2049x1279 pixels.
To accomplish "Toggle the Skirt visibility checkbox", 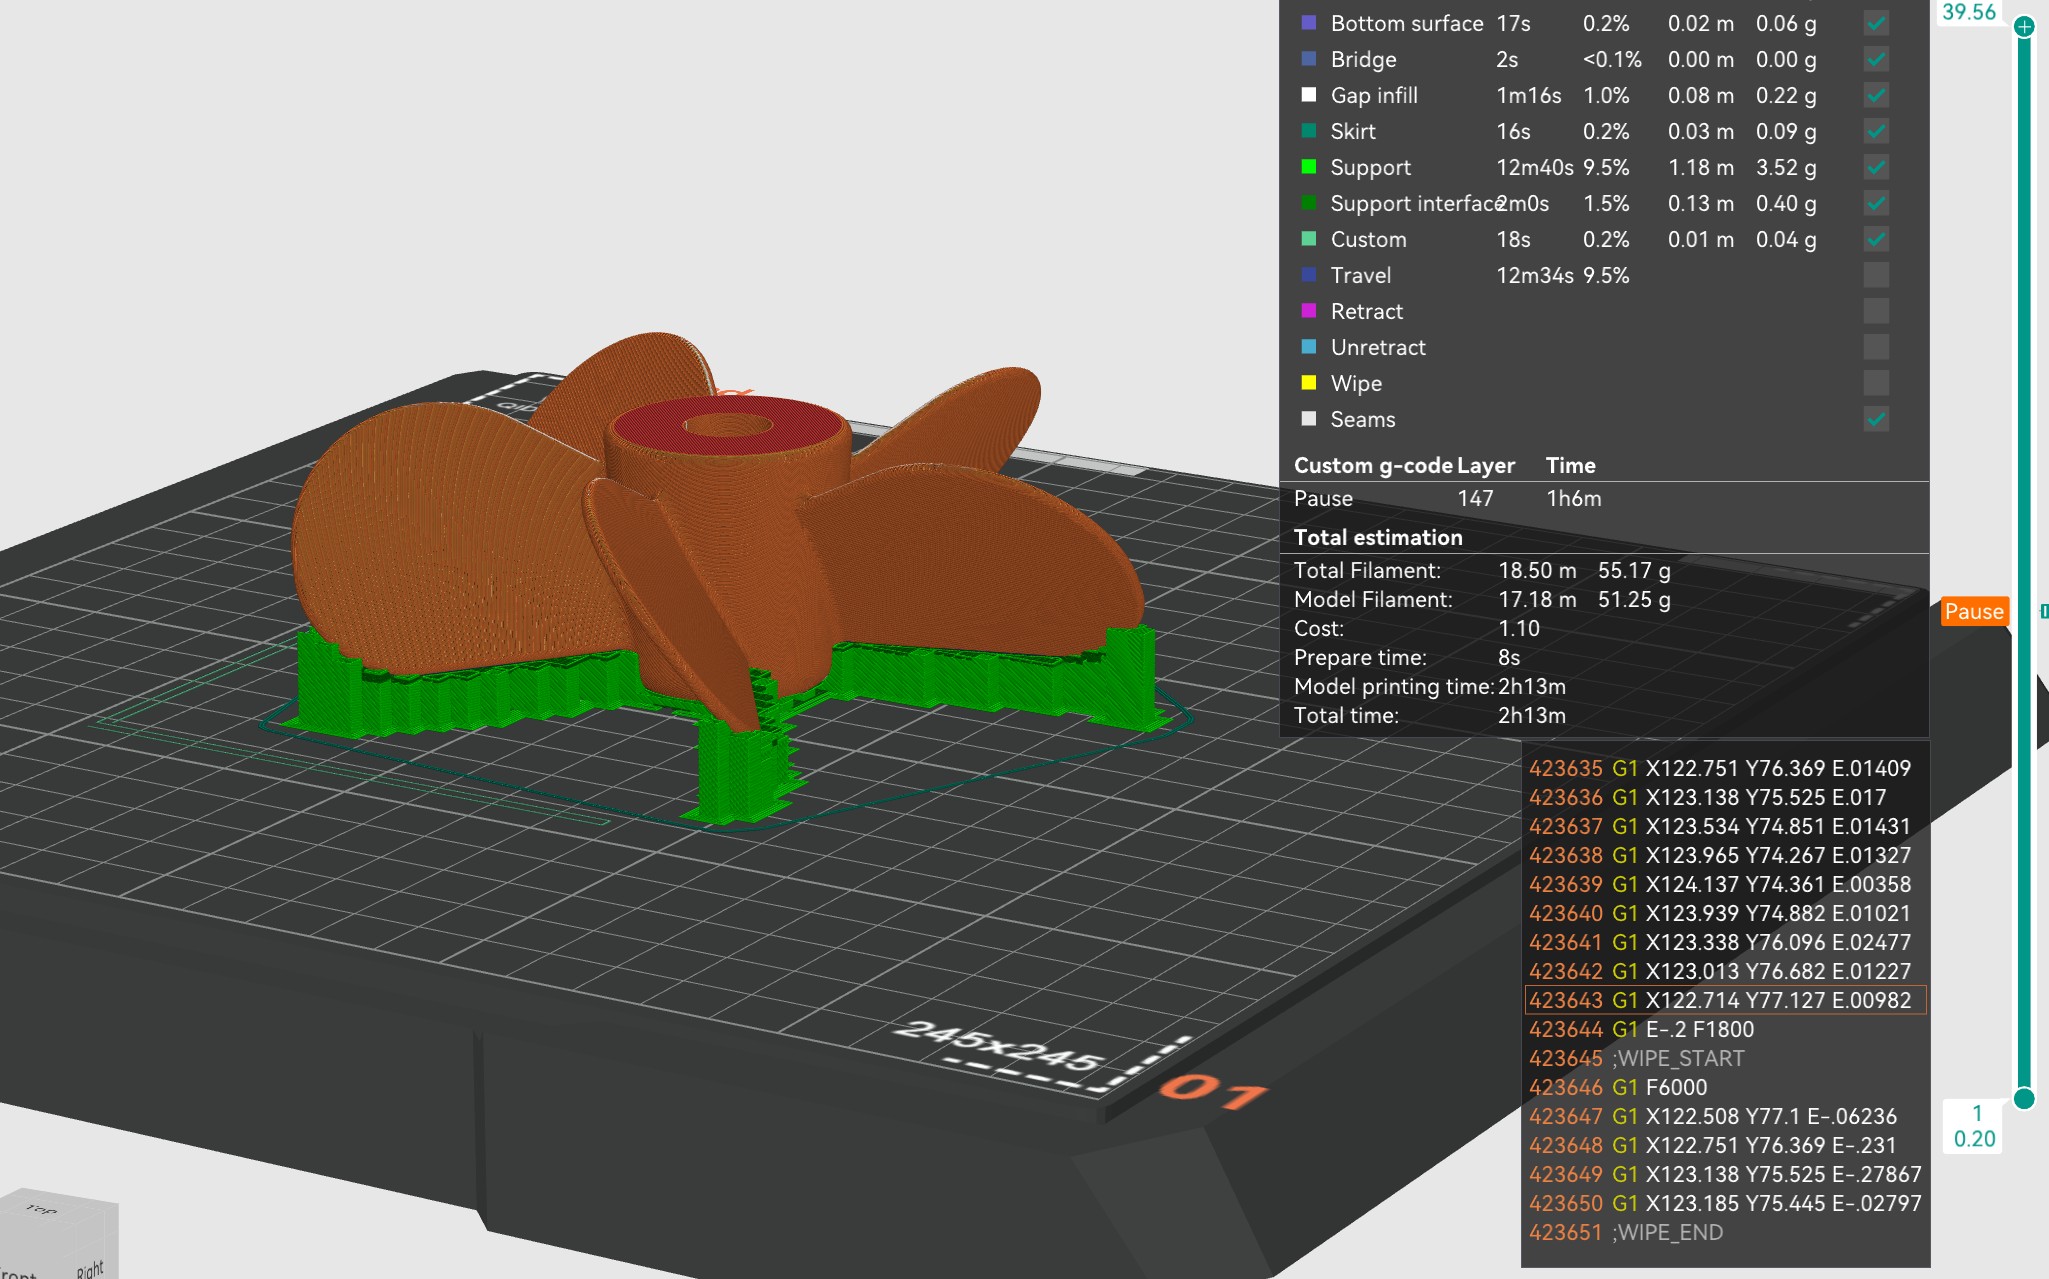I will click(1876, 131).
